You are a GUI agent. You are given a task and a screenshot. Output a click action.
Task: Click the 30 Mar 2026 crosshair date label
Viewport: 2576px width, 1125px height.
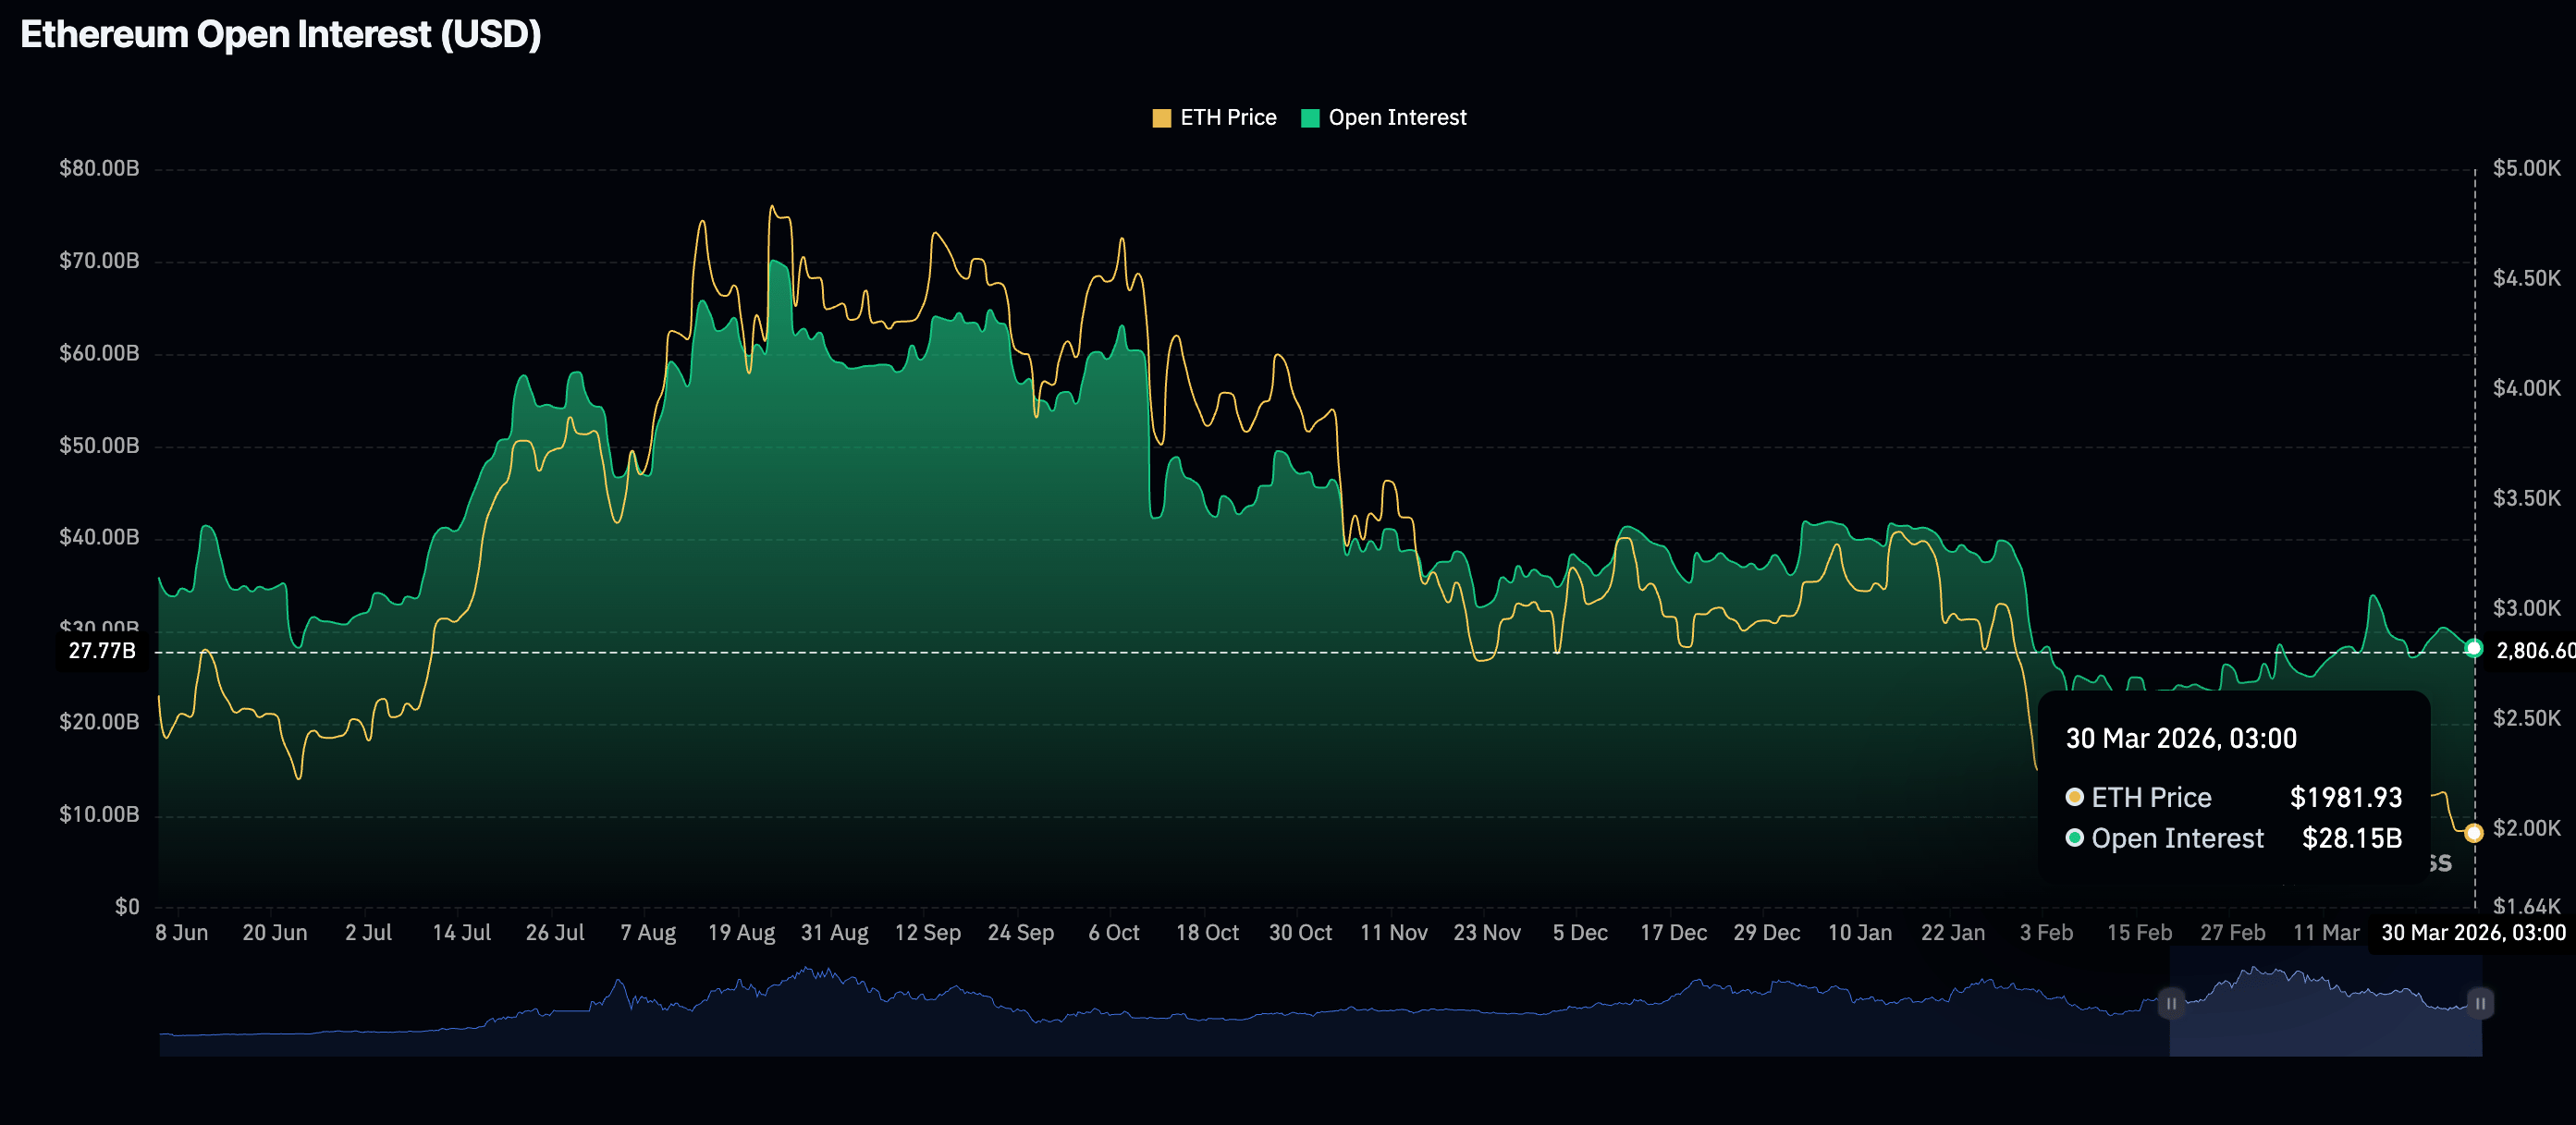(2472, 933)
